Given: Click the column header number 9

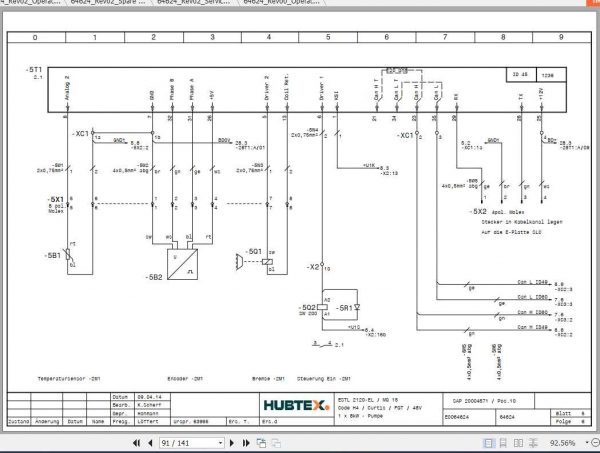Looking at the screenshot, I should click(x=561, y=37).
